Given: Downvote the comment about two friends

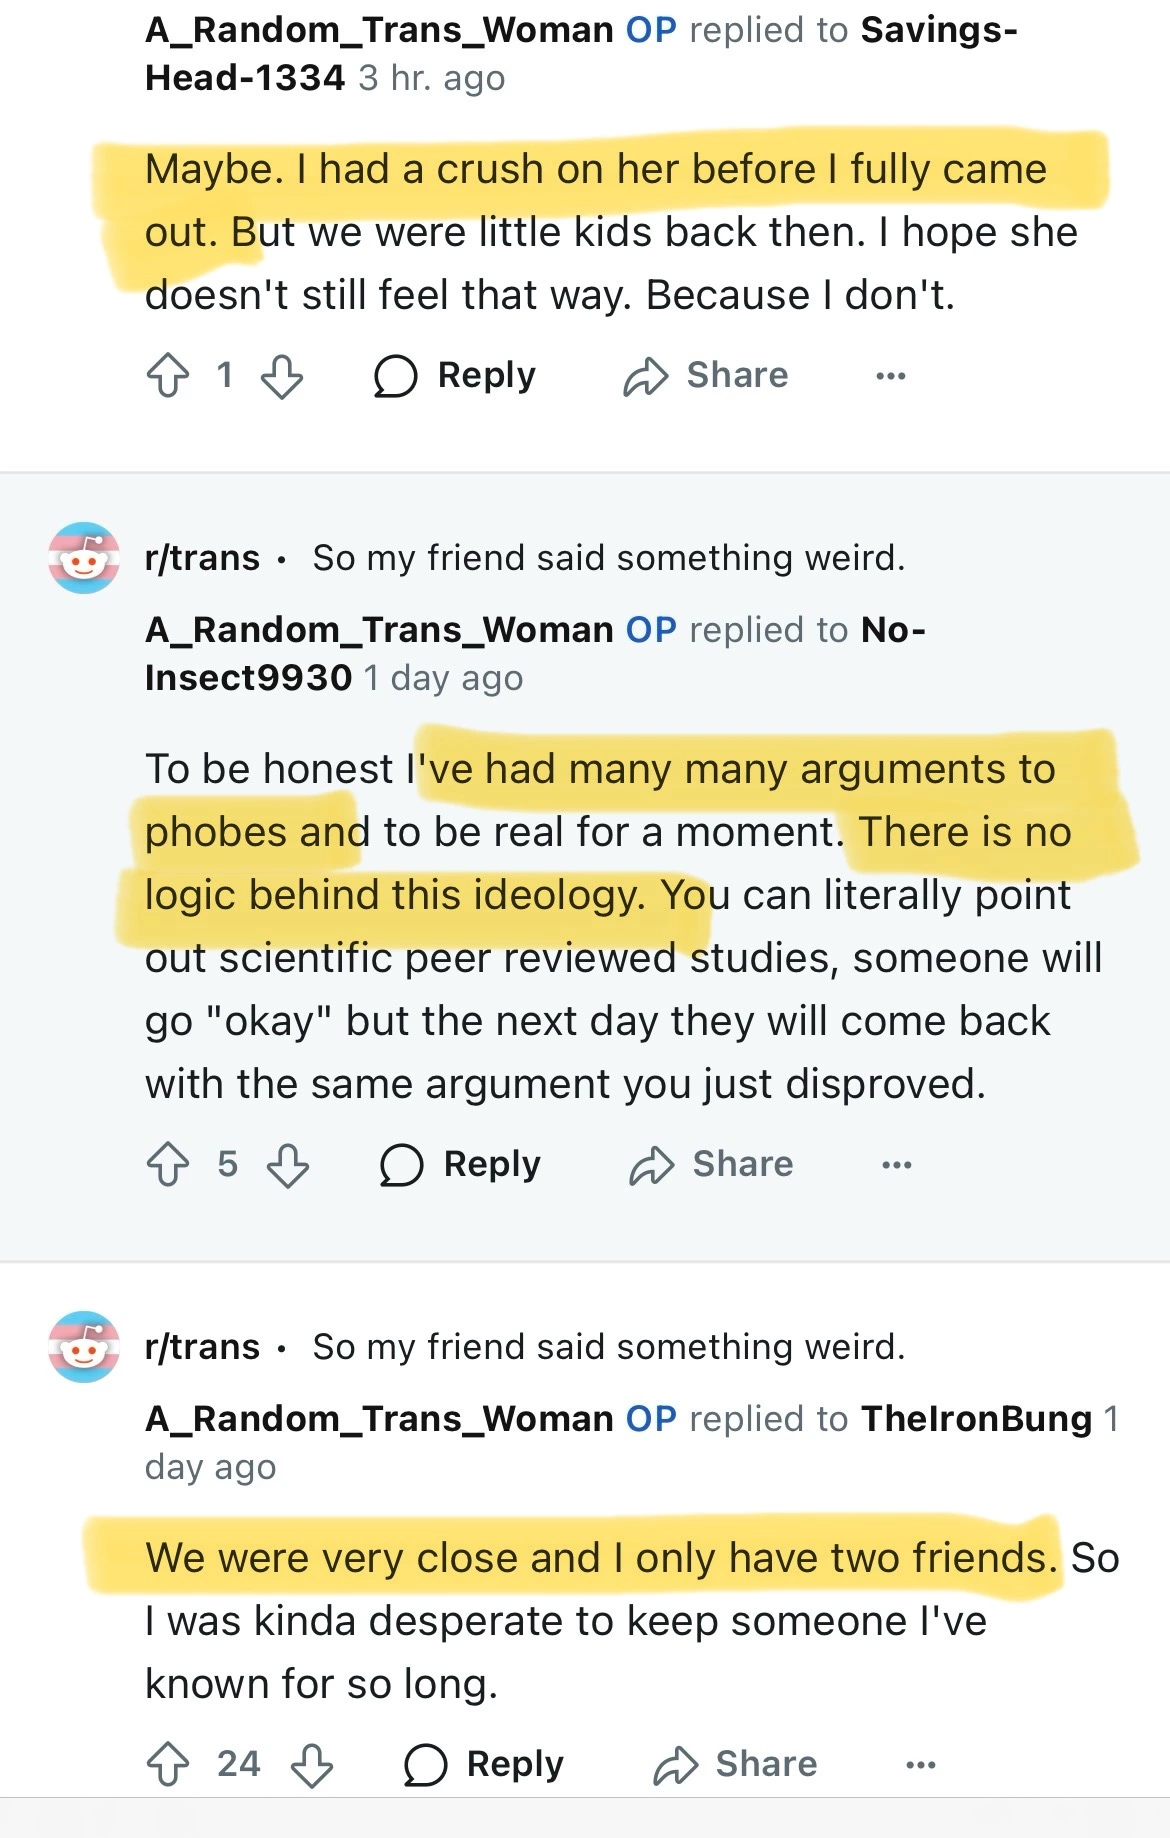Looking at the screenshot, I should tap(312, 1764).
